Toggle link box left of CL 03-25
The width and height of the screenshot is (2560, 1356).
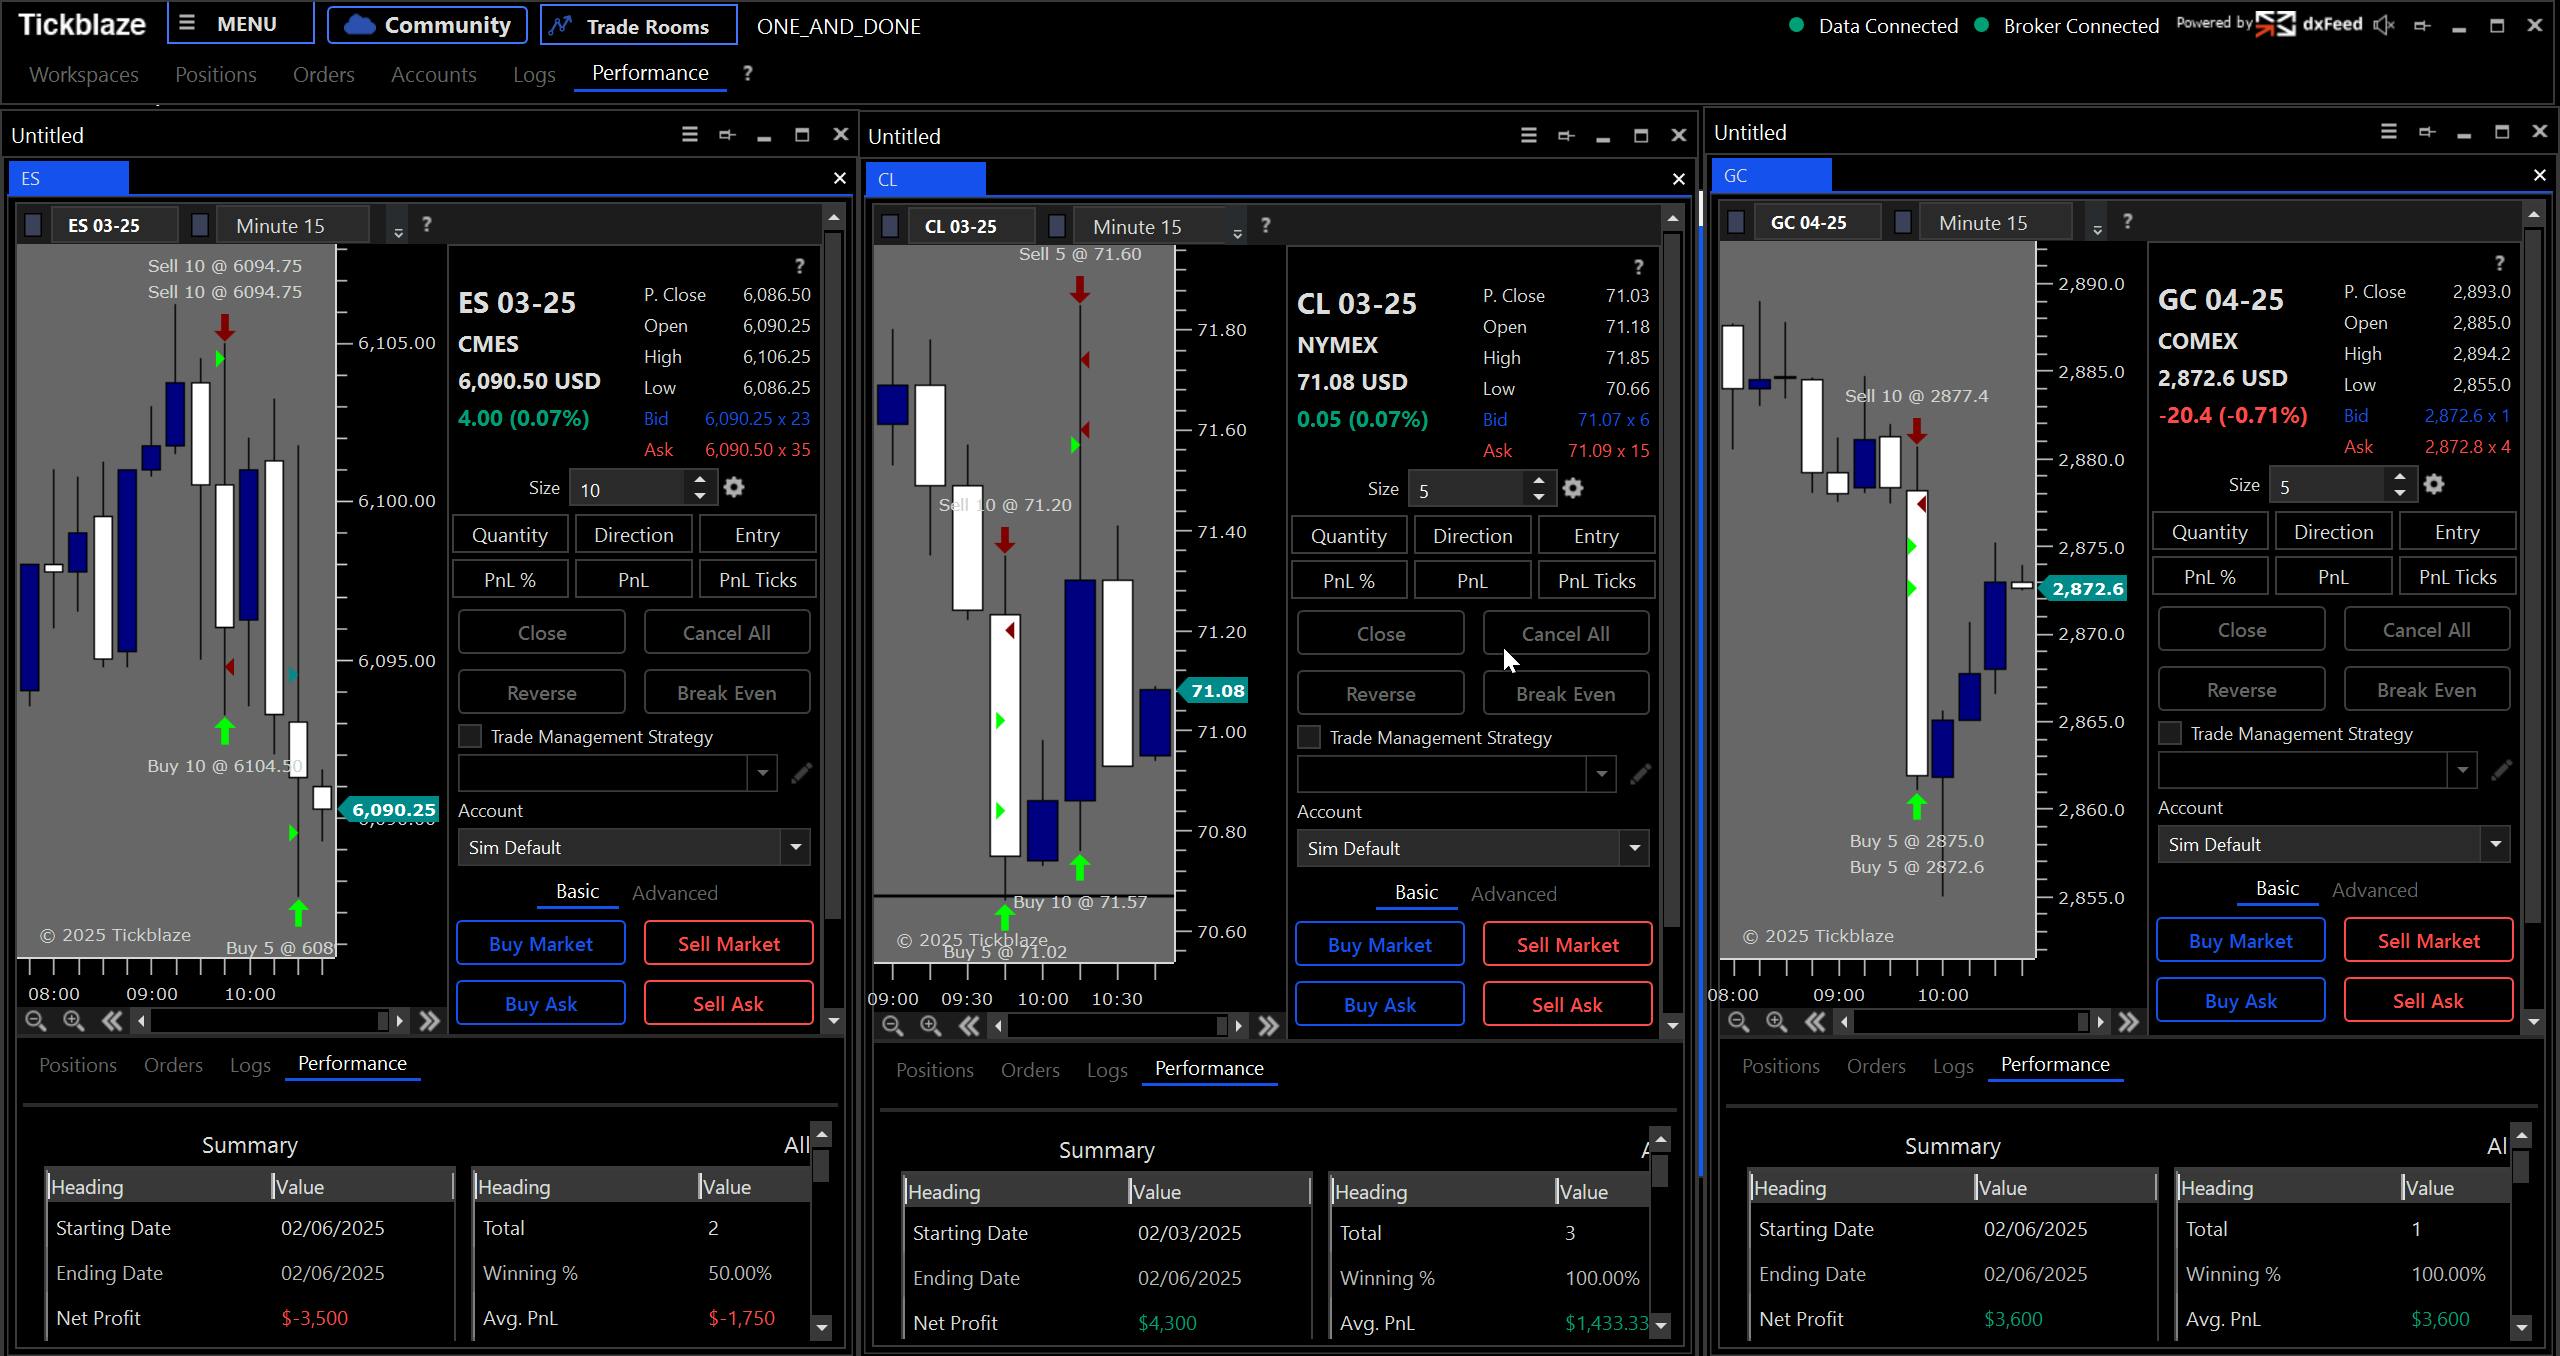tap(890, 226)
